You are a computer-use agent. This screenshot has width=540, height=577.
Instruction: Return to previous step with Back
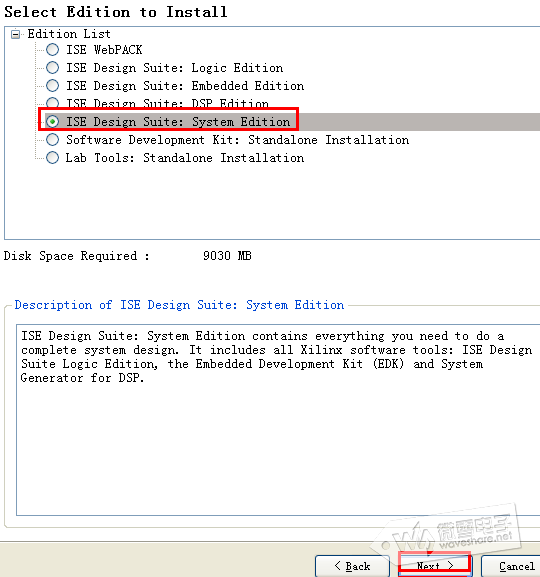coord(352,566)
